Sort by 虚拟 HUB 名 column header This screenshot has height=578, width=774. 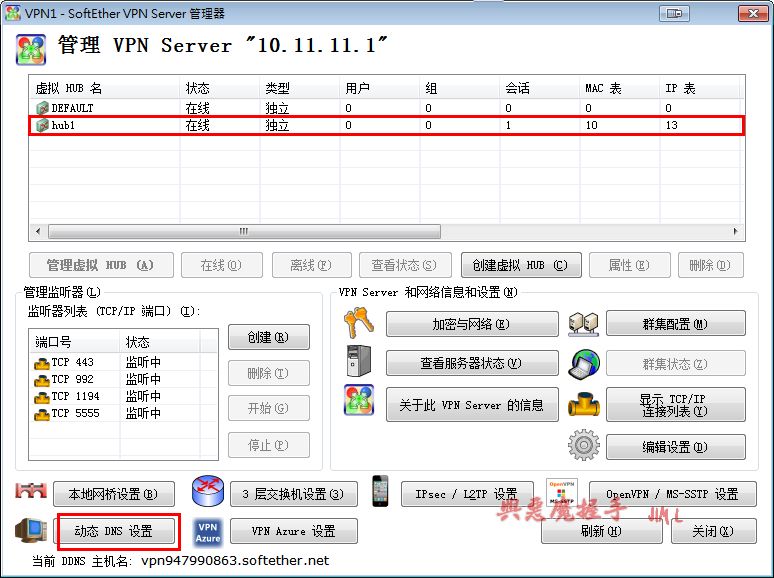point(105,88)
